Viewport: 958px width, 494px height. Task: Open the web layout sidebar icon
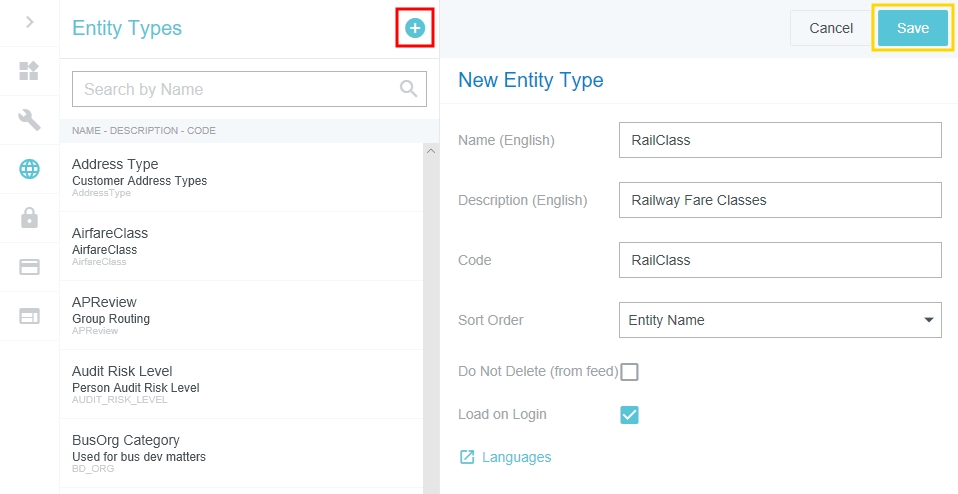coord(29,316)
